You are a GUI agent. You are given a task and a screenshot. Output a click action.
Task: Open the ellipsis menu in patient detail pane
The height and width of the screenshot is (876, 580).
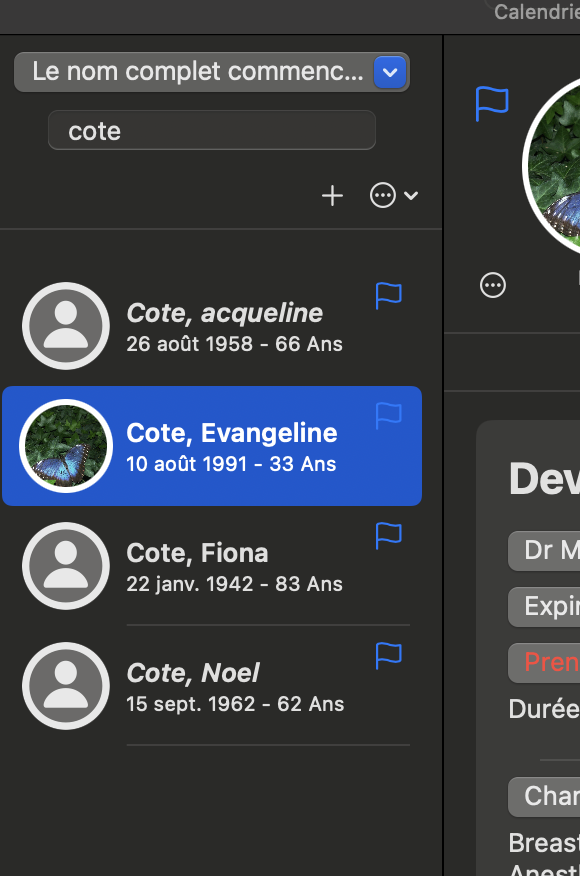pos(493,285)
